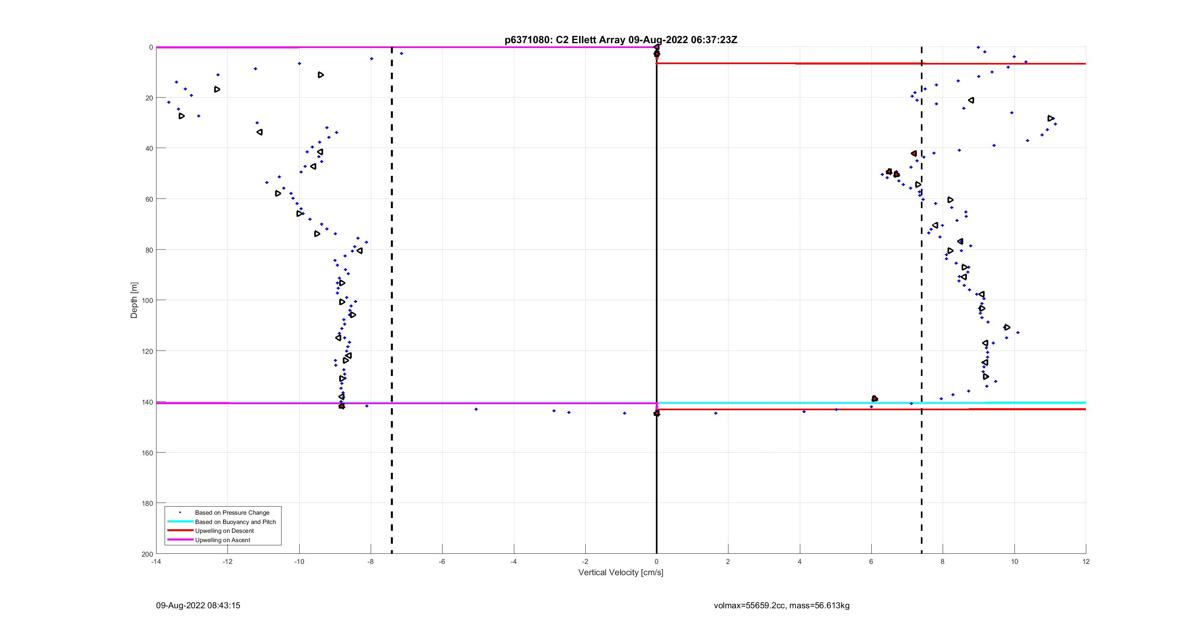Click x-axis tick label '-10'
The image size is (1200, 622).
[299, 561]
